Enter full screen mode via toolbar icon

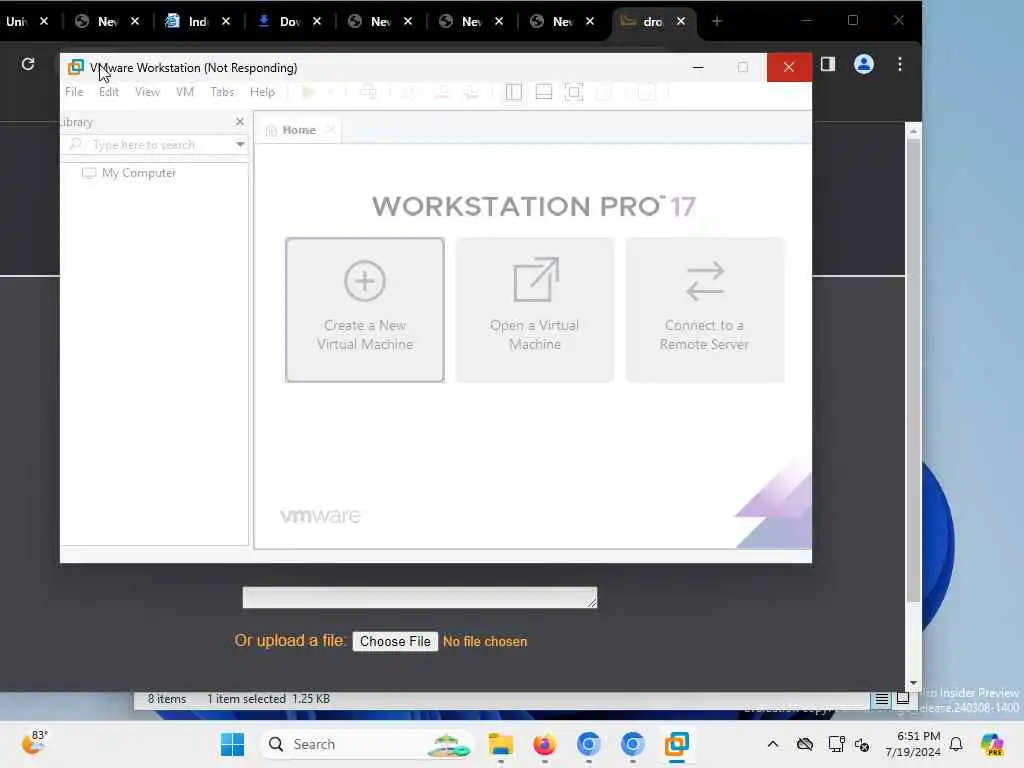coord(574,92)
